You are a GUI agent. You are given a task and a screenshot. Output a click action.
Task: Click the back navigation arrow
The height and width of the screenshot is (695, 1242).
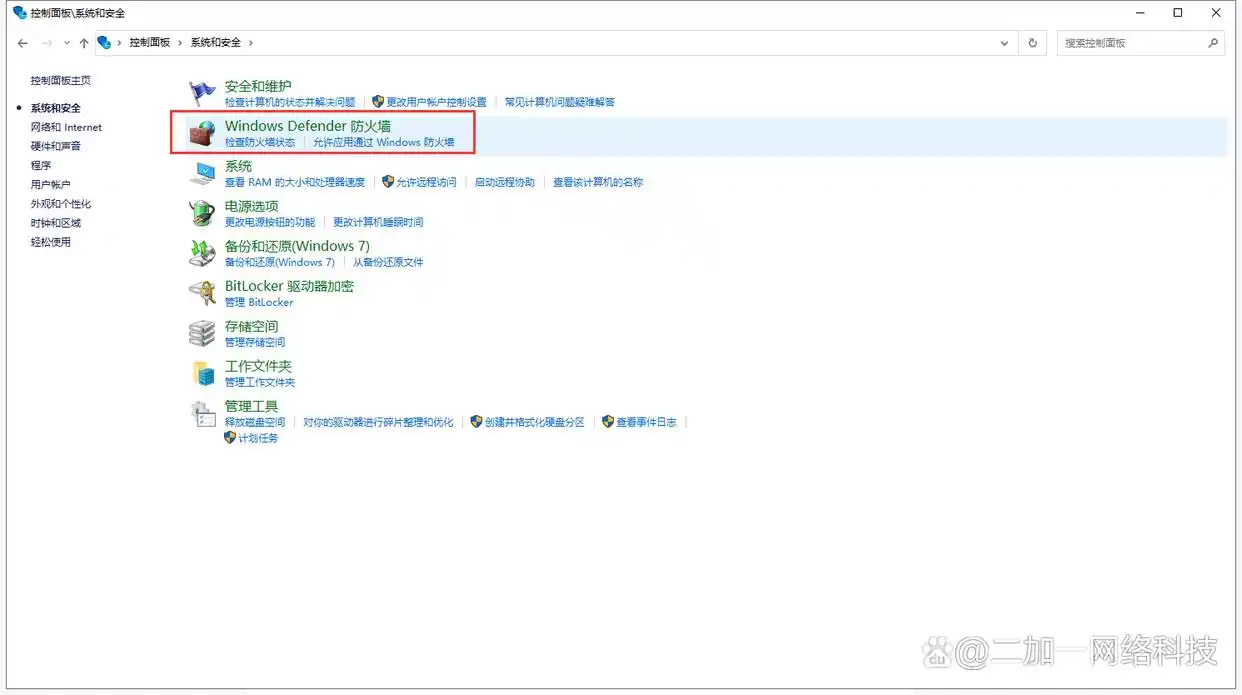22,43
